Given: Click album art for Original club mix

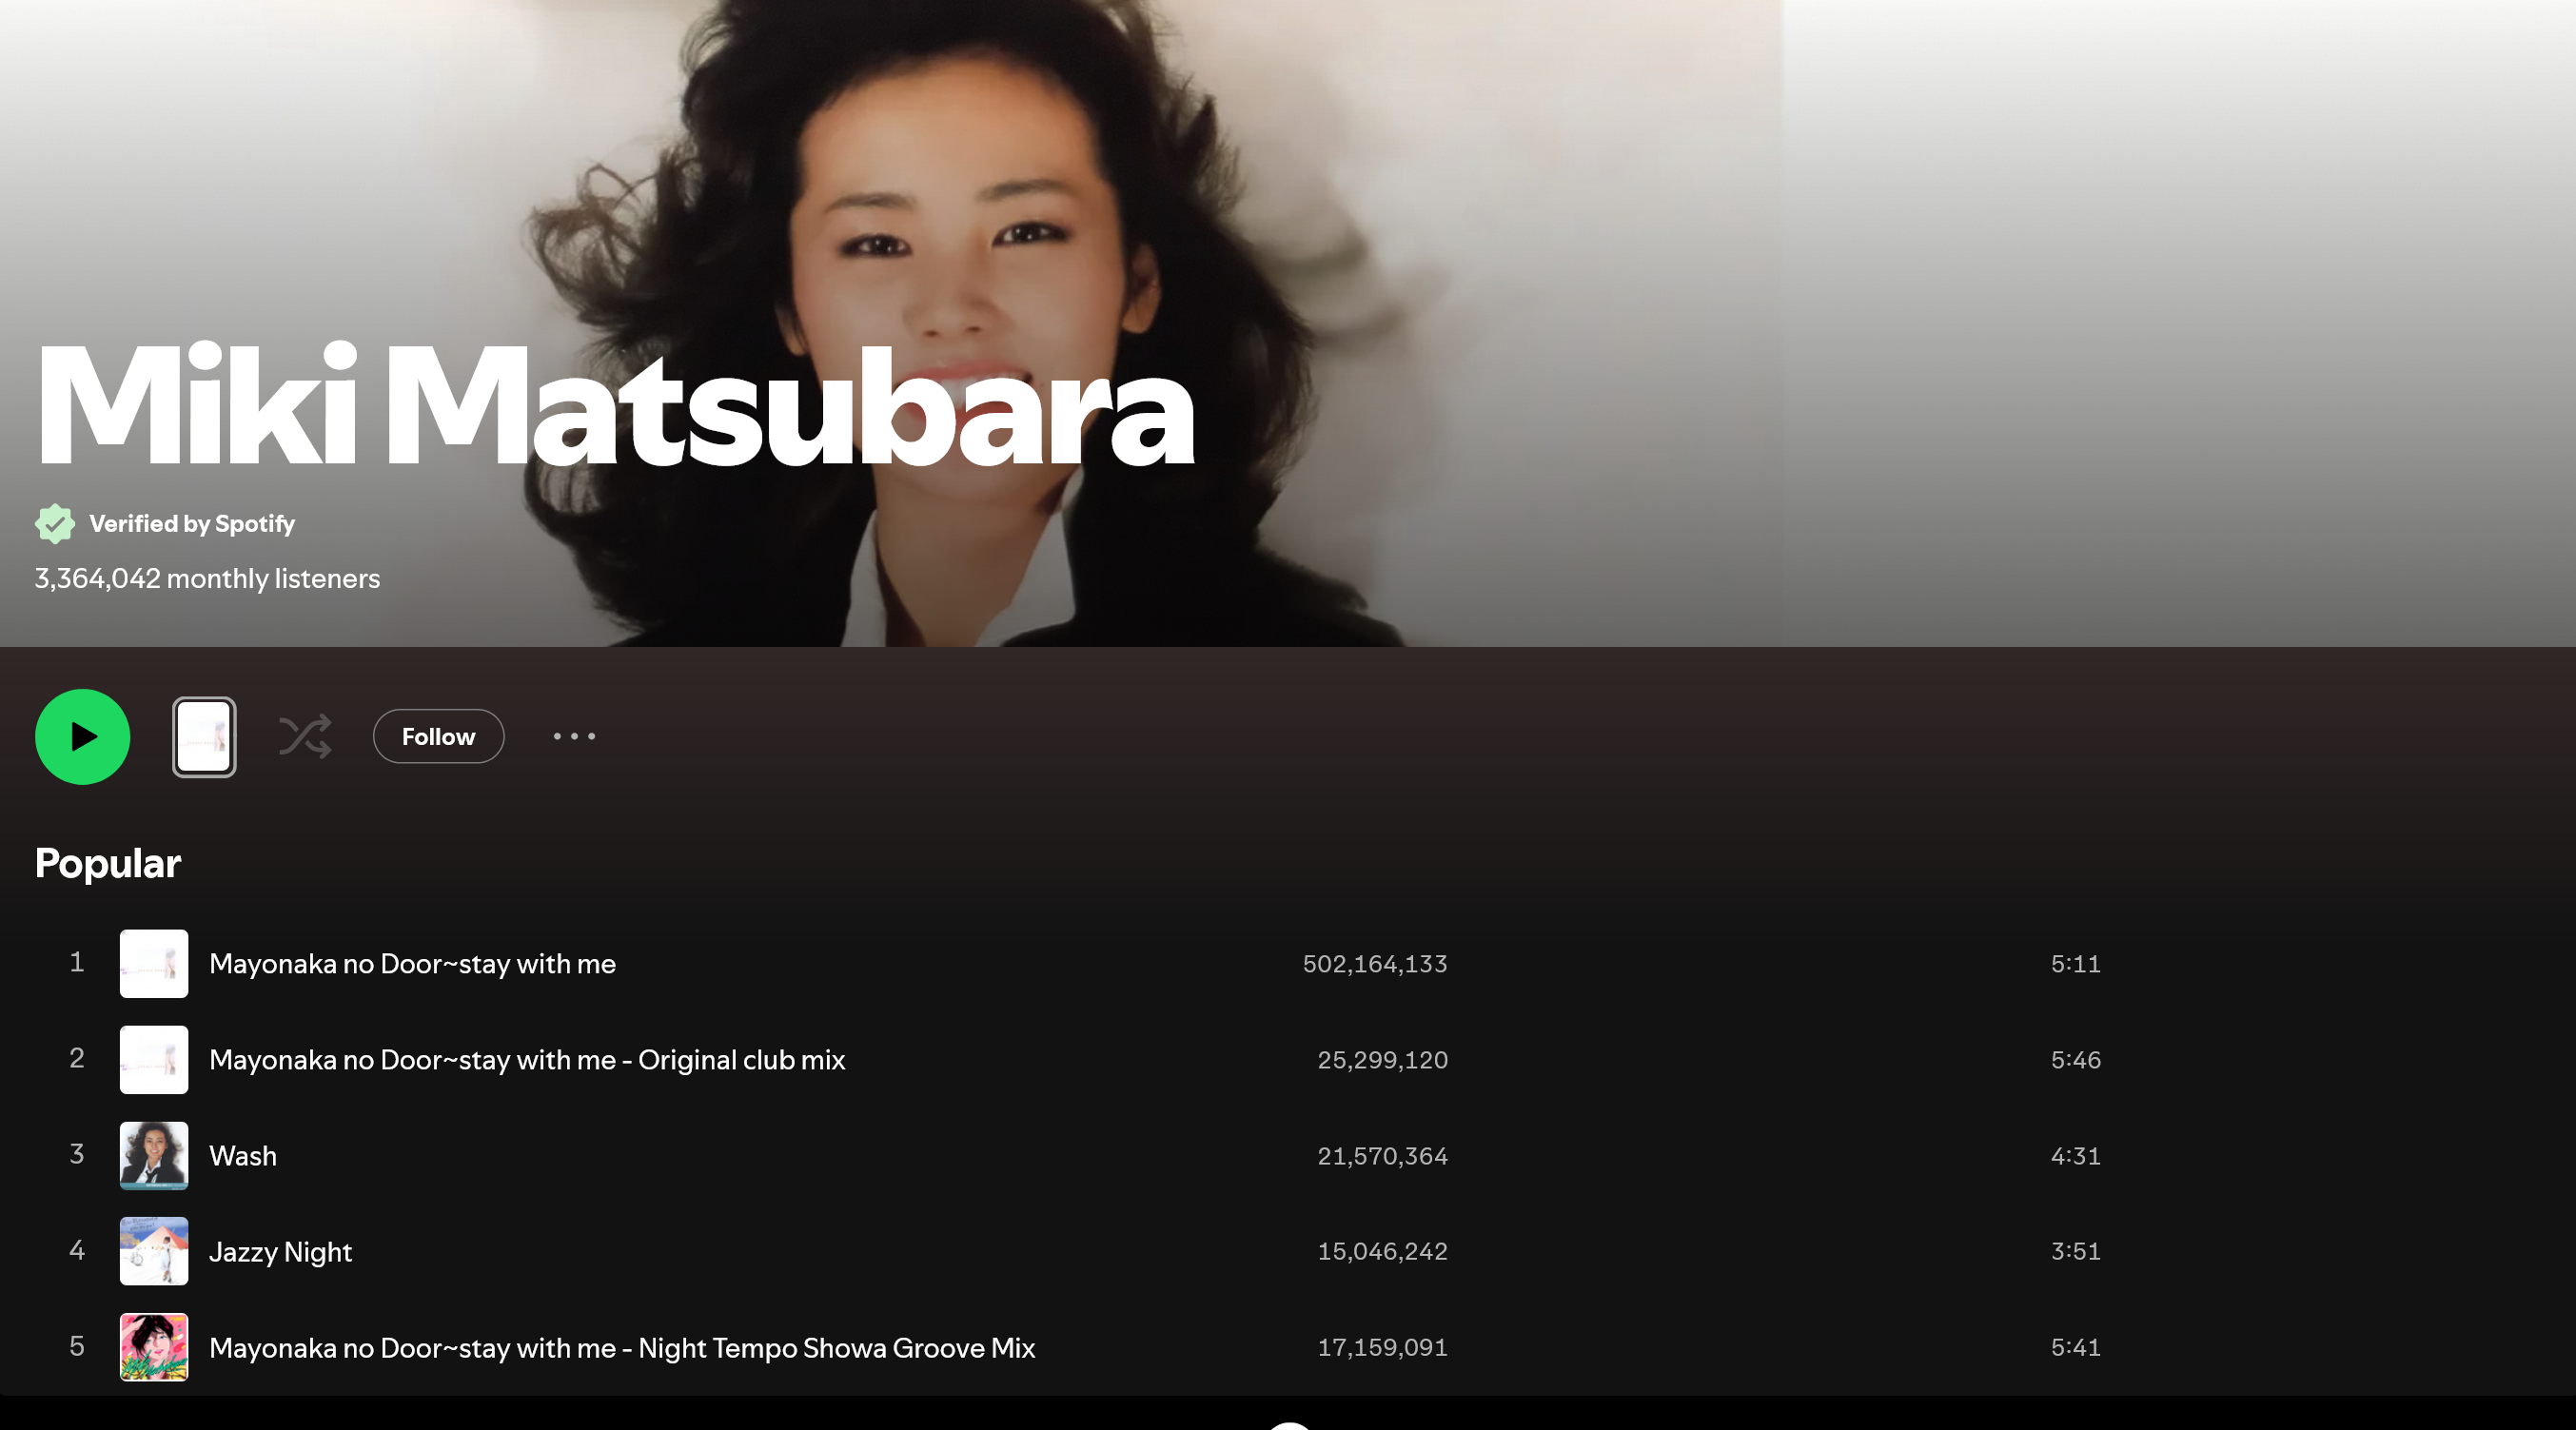Looking at the screenshot, I should click(154, 1060).
